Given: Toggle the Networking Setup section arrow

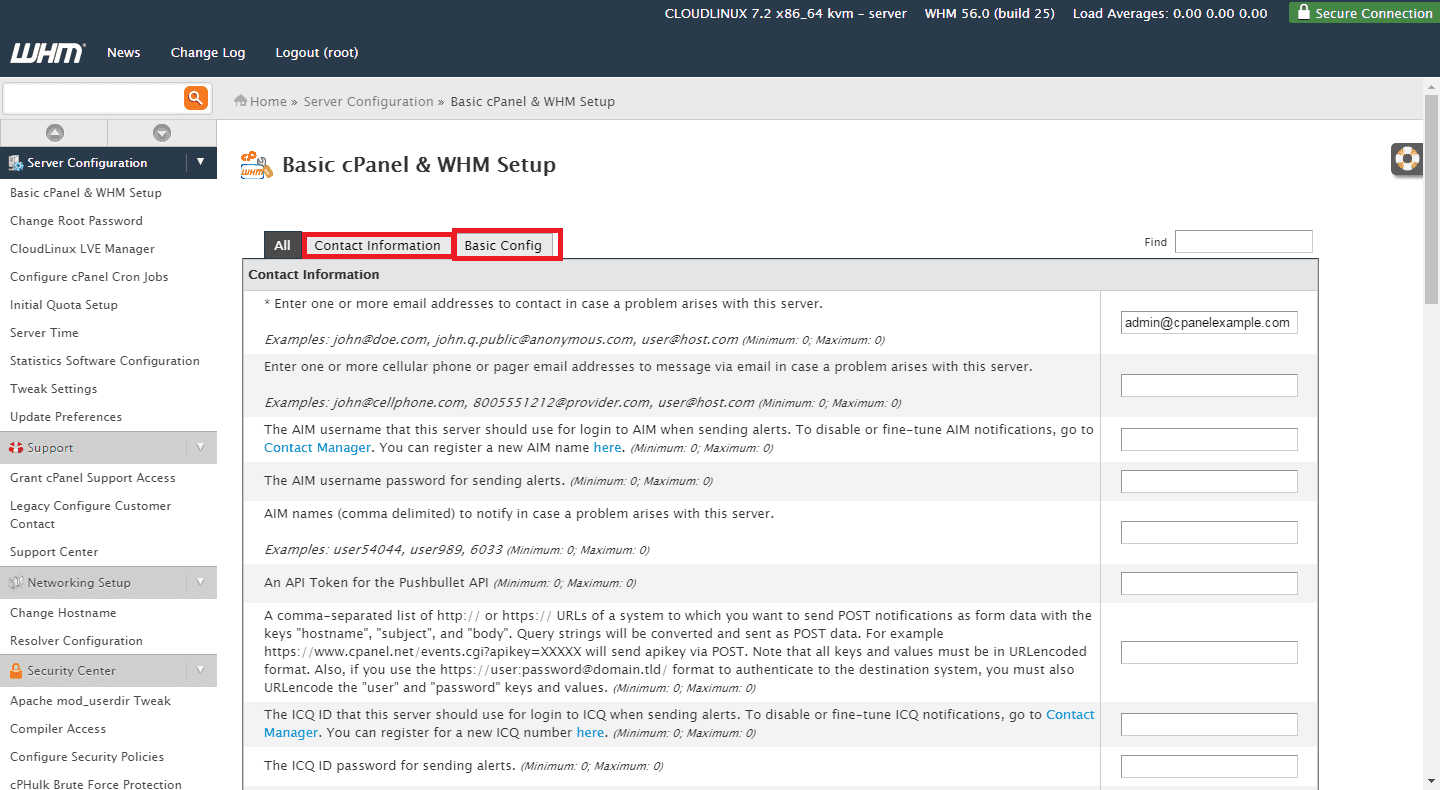Looking at the screenshot, I should click(x=200, y=582).
